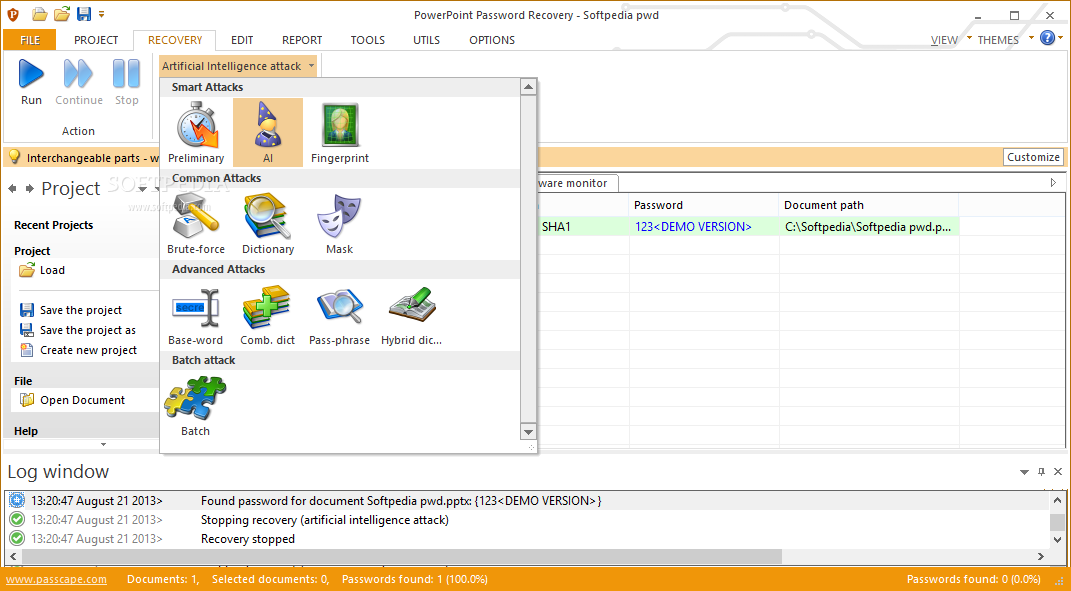Click the Continue recovery icon
This screenshot has width=1071, height=591.
coord(79,82)
